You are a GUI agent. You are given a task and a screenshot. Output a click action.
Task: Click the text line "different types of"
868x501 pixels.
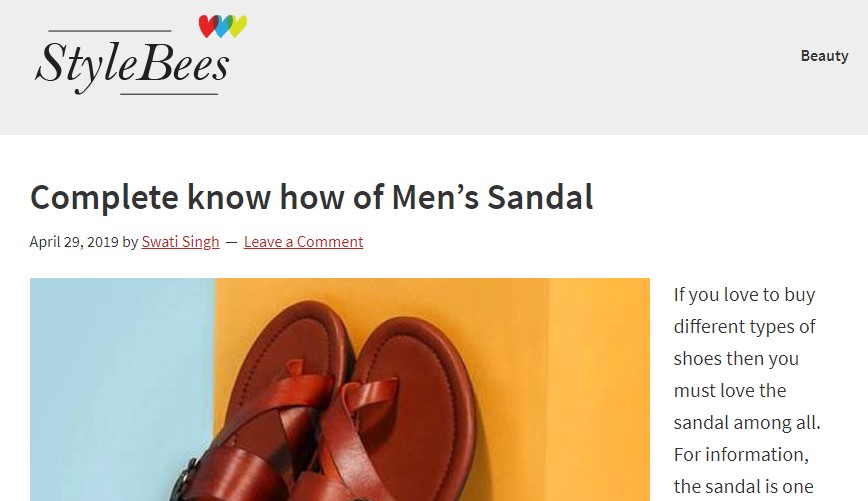(744, 327)
